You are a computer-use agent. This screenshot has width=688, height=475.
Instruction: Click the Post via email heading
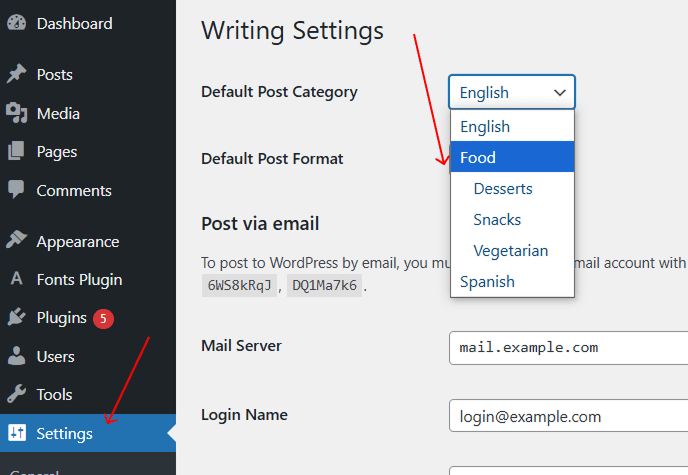click(x=260, y=224)
